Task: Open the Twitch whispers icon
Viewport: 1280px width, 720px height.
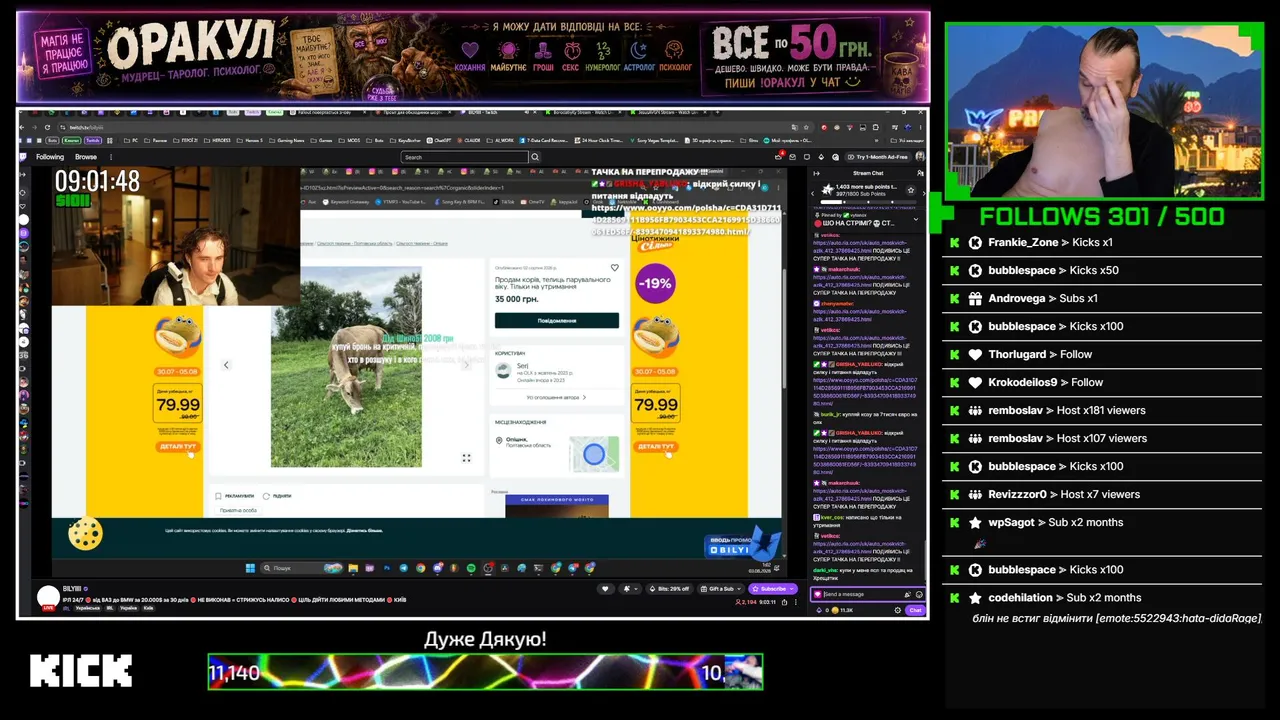Action: tap(809, 157)
